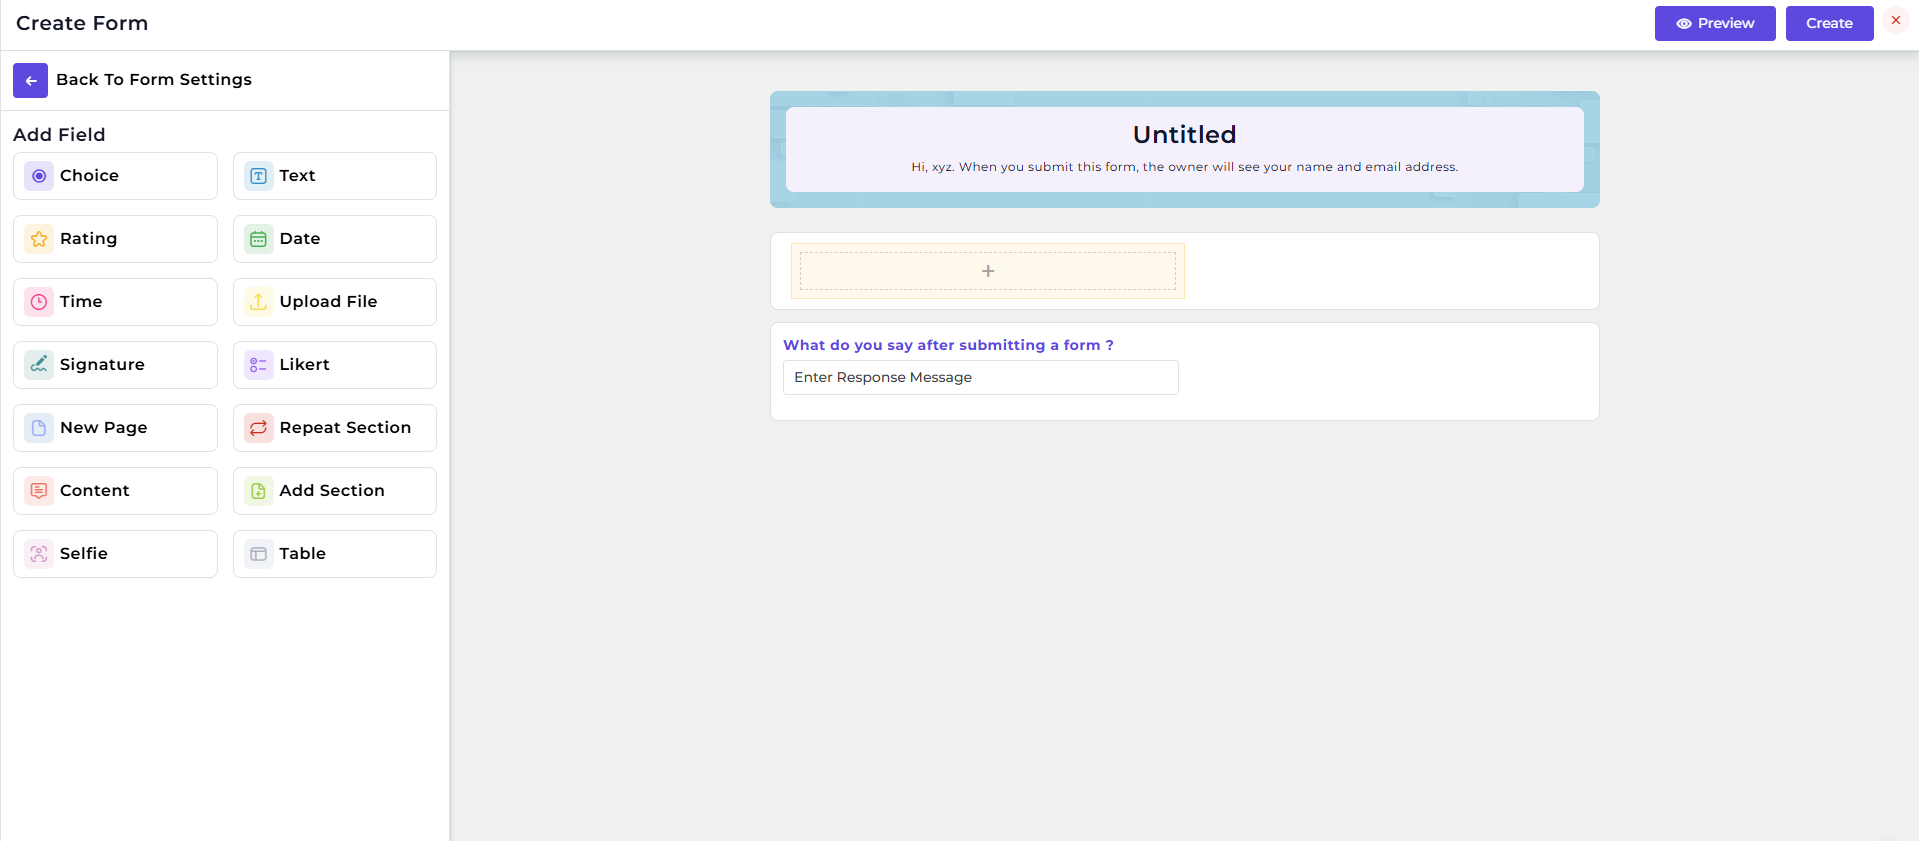Viewport: 1919px width, 841px height.
Task: Add a Selfie field label
Action: [x=84, y=554]
